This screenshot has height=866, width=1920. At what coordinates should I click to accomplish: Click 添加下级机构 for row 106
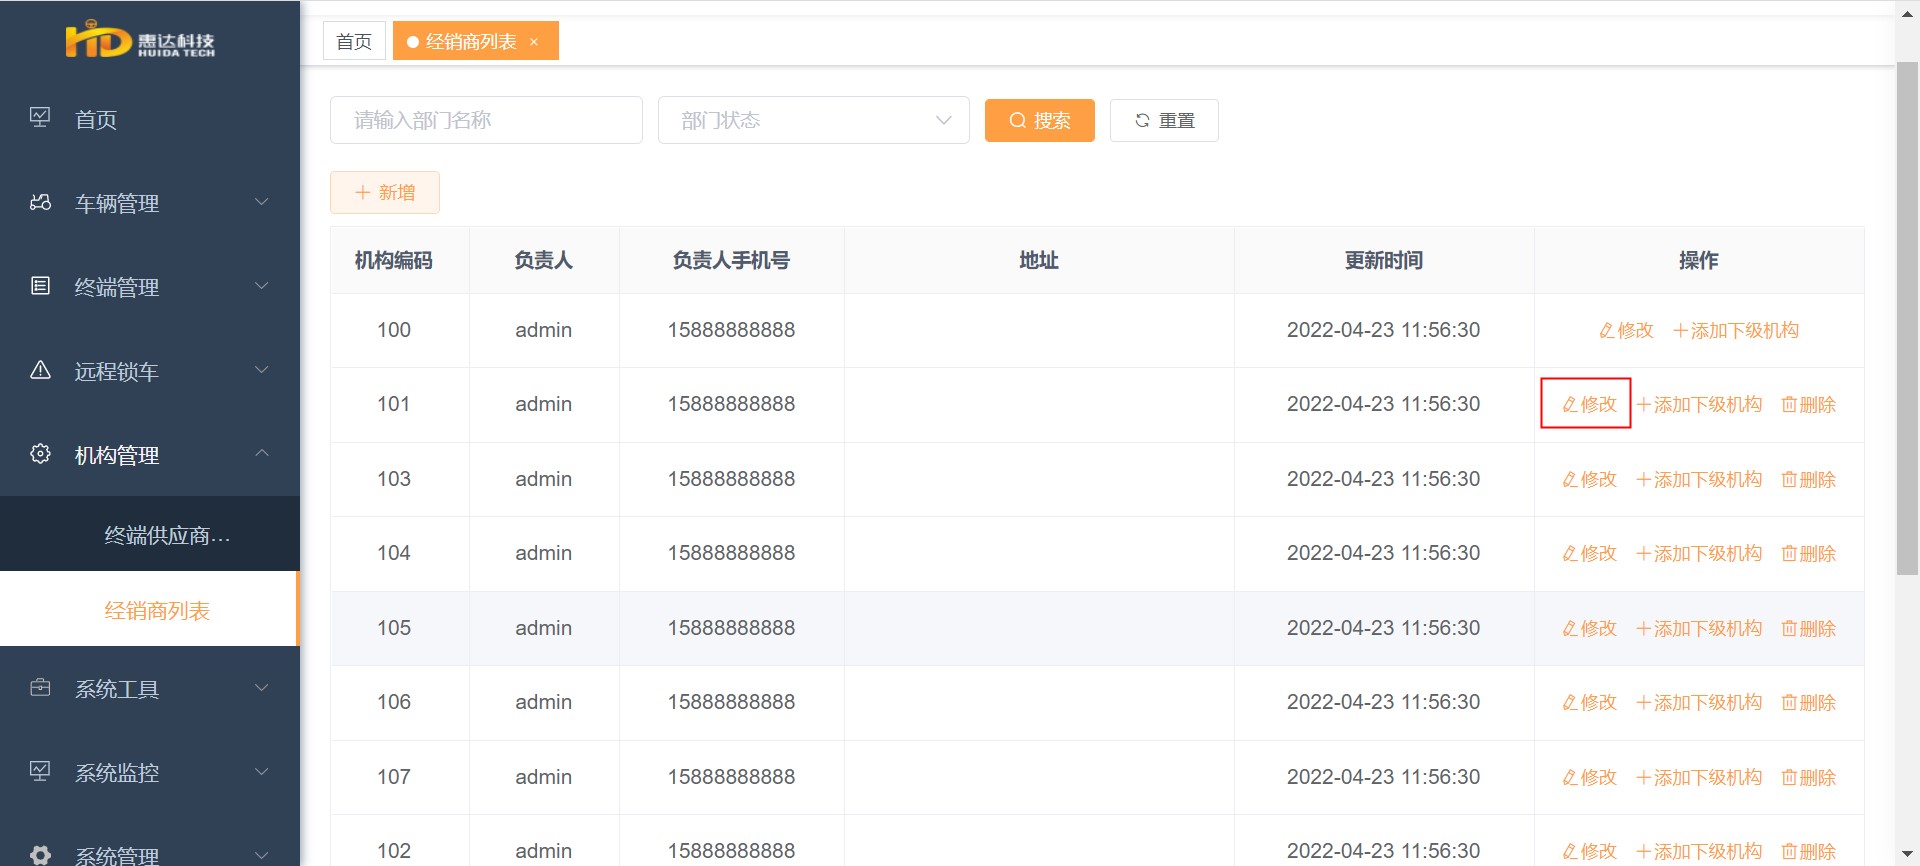pyautogui.click(x=1699, y=702)
